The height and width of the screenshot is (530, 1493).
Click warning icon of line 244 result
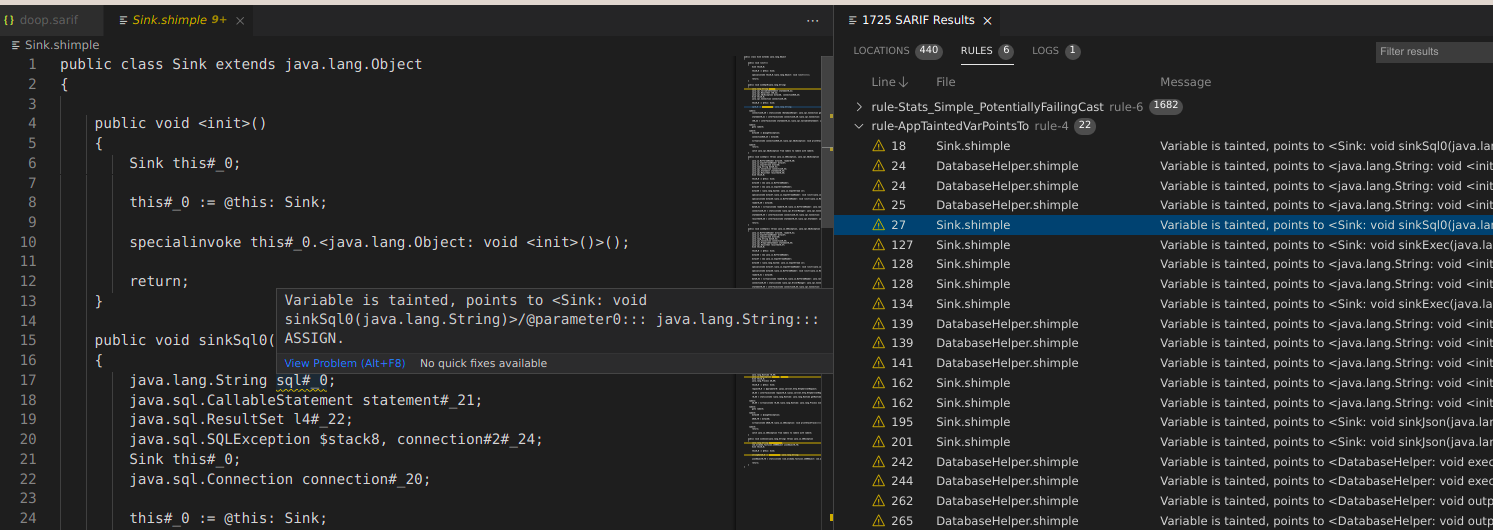click(x=879, y=481)
